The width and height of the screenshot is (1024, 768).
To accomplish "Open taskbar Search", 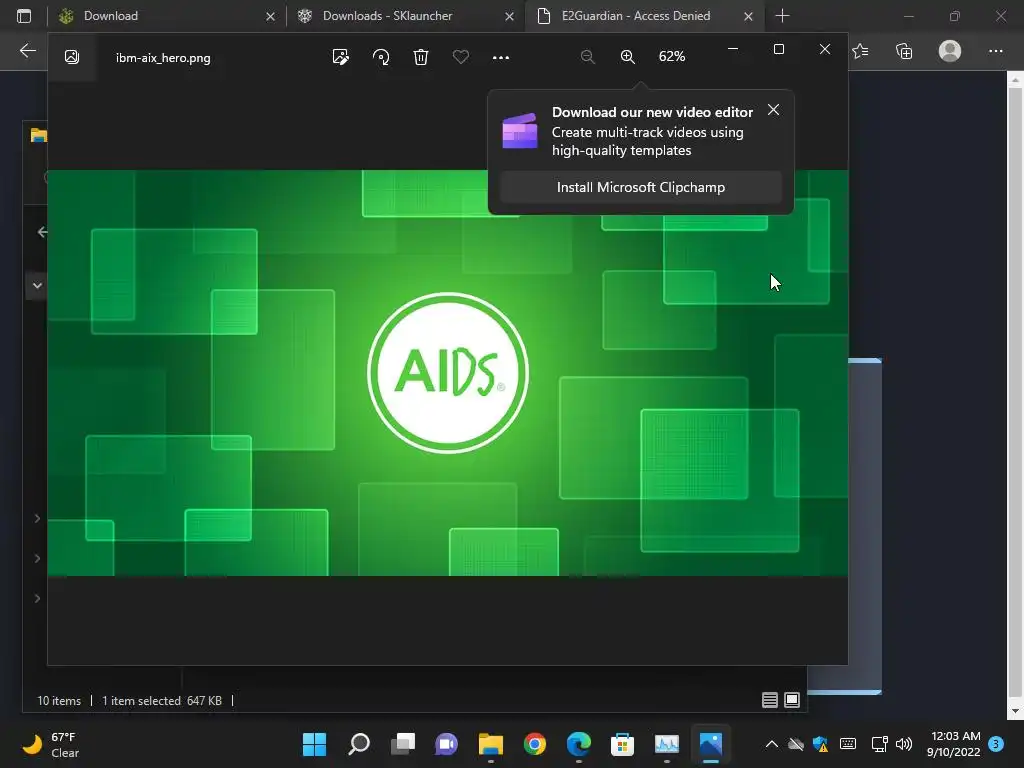I will click(x=359, y=744).
